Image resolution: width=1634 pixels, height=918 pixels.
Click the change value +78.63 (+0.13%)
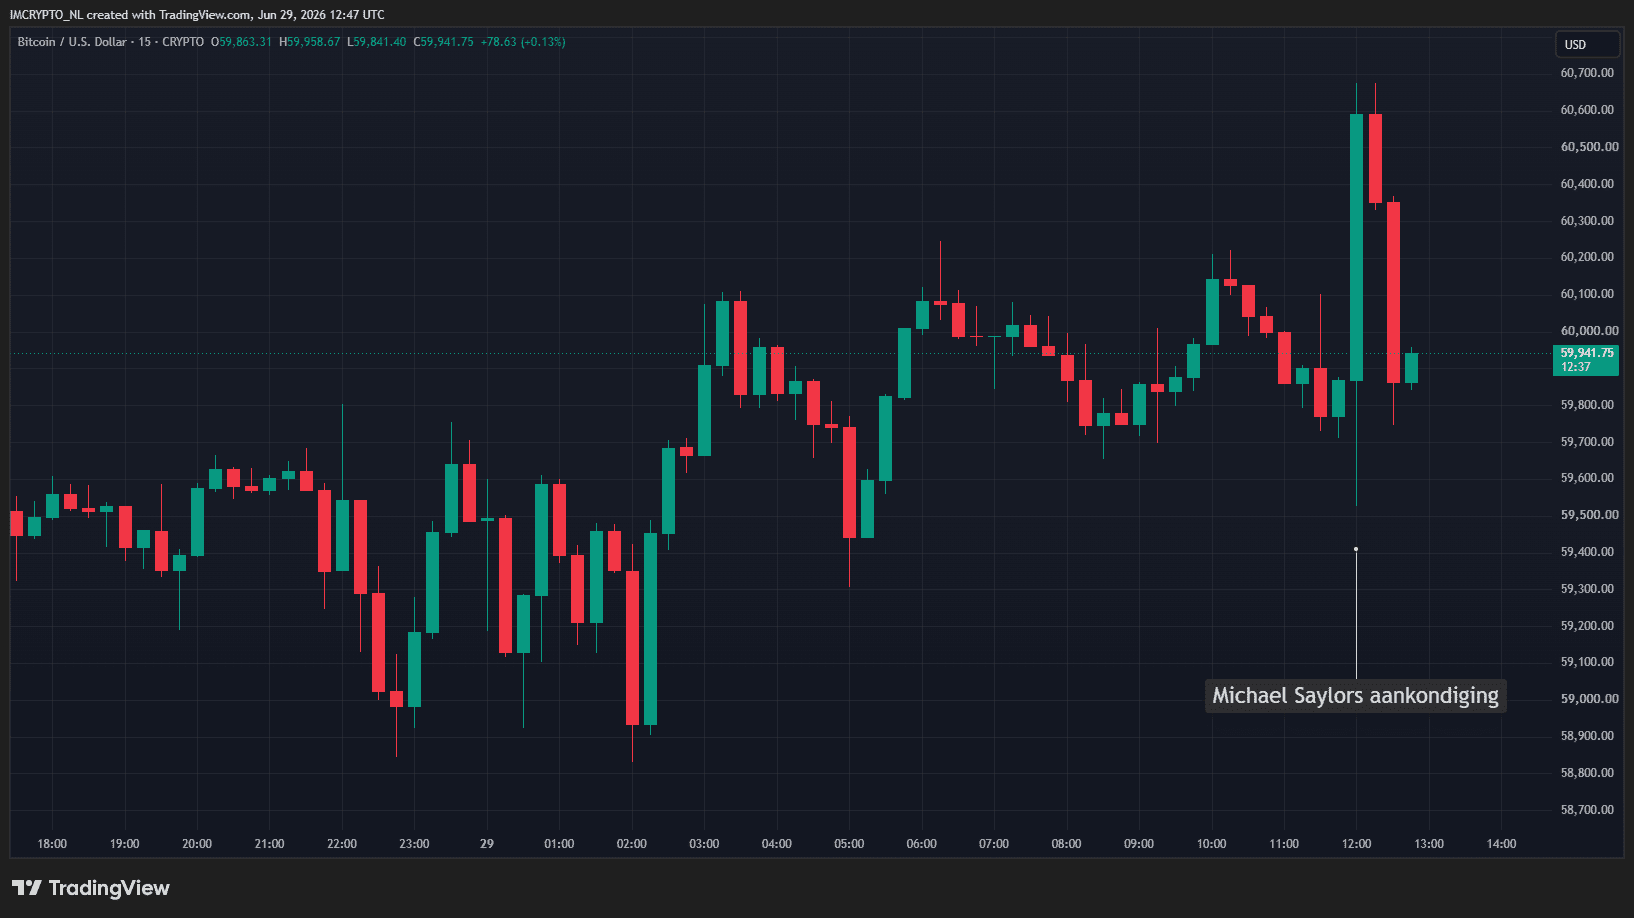pos(523,42)
